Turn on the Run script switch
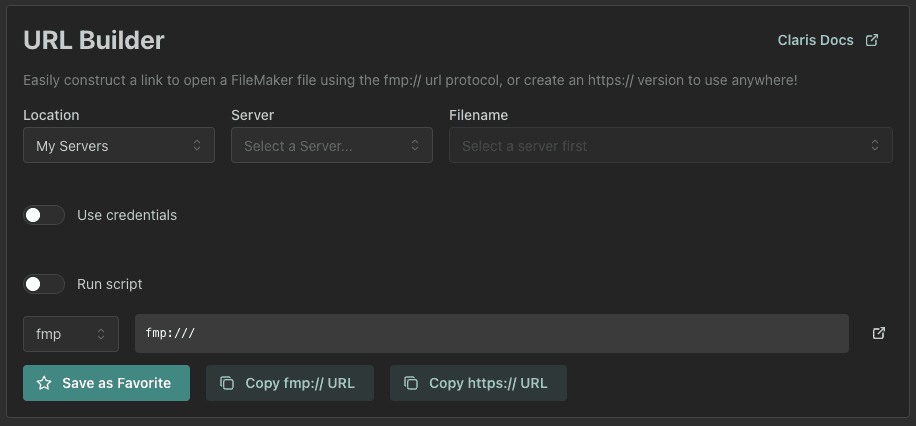Screen dimensions: 916x426 (x=44, y=284)
